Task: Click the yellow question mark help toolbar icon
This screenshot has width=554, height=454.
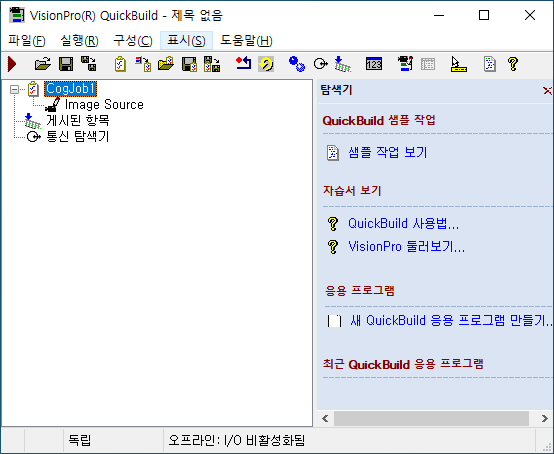Action: 513,64
